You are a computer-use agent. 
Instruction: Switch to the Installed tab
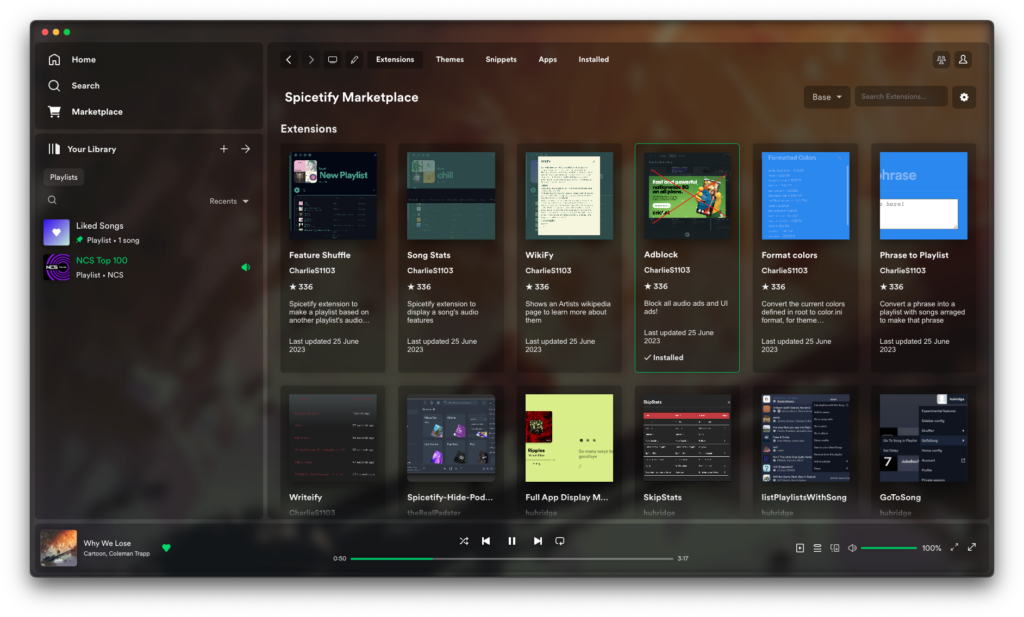click(x=594, y=59)
